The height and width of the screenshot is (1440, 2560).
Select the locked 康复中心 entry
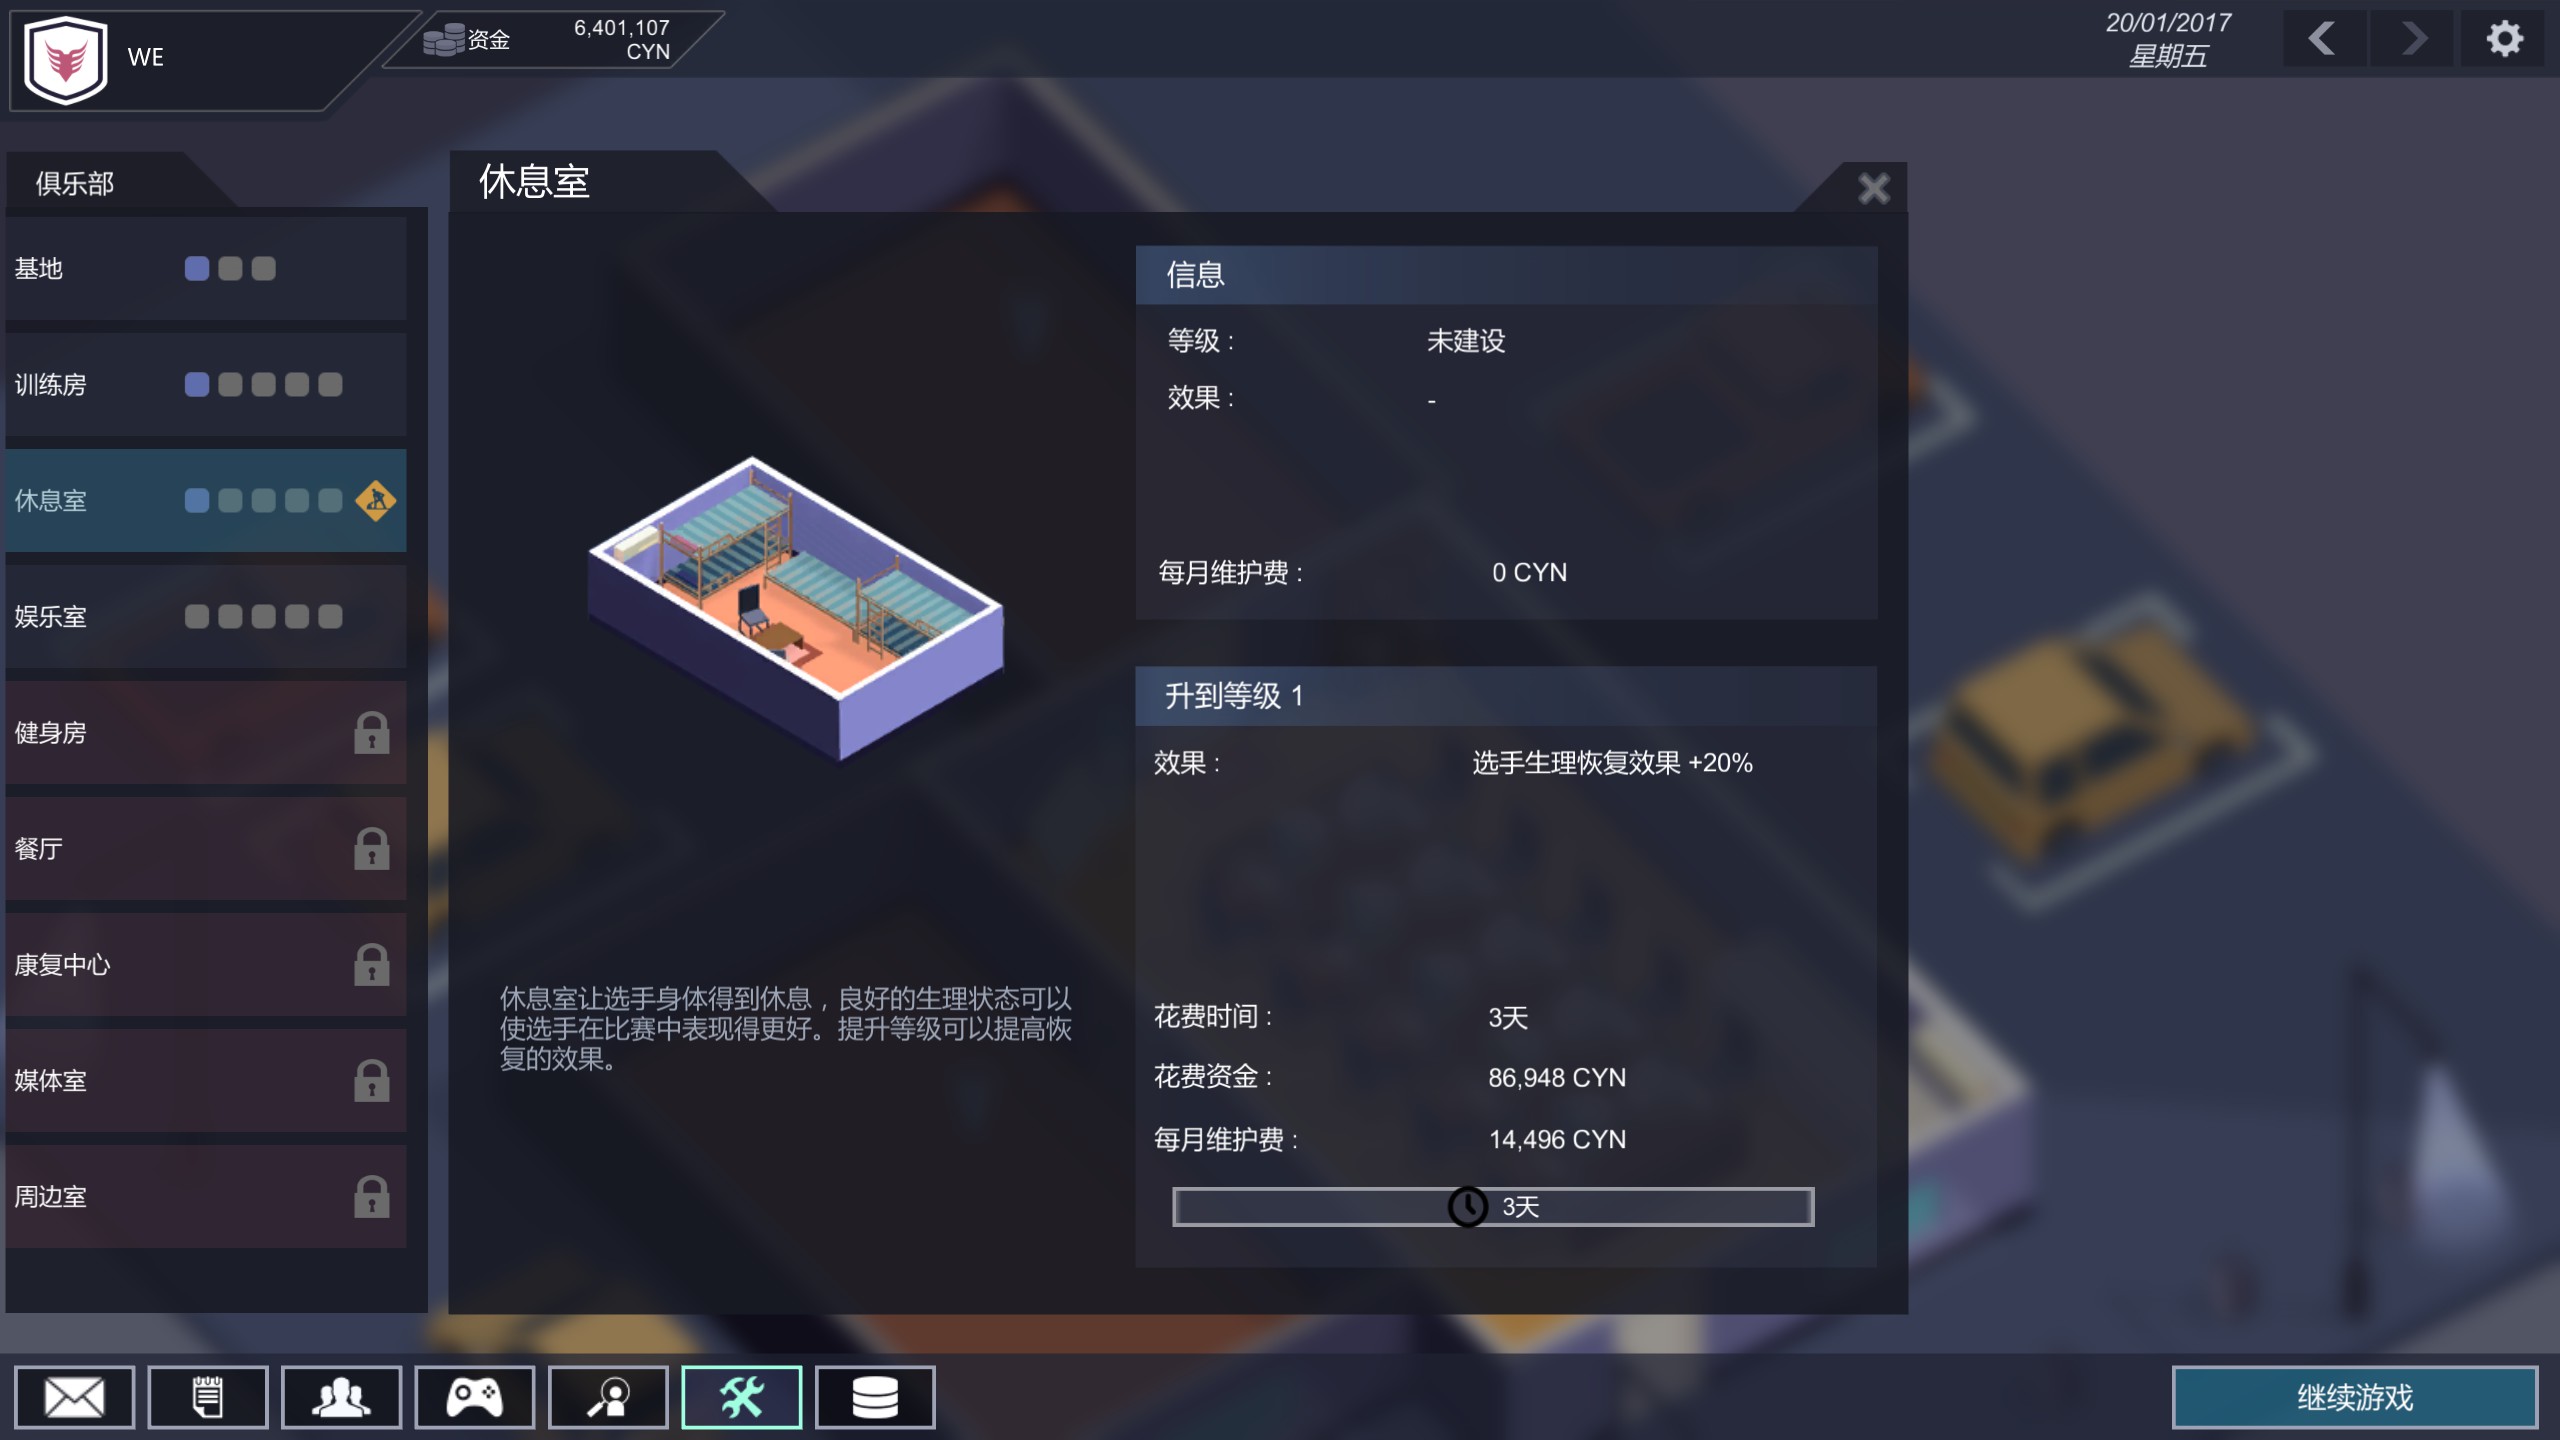[x=206, y=964]
